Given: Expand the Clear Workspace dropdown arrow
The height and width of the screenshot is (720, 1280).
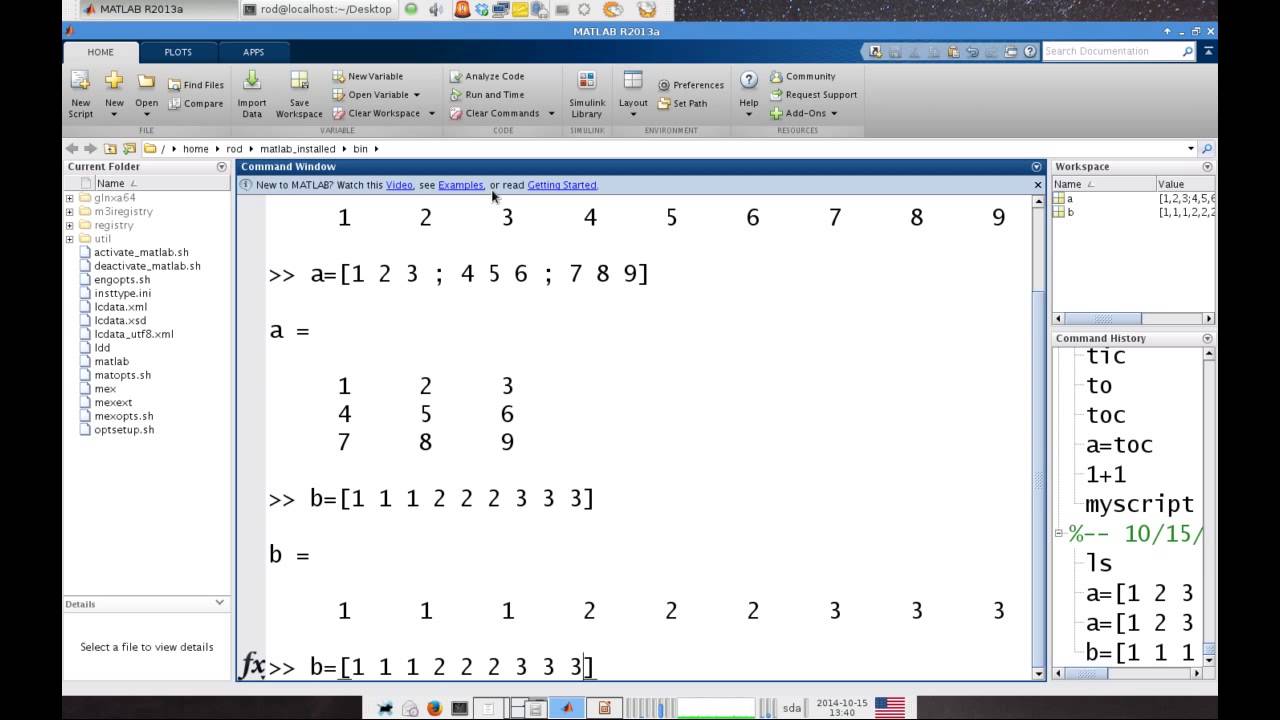Looking at the screenshot, I should click(432, 113).
